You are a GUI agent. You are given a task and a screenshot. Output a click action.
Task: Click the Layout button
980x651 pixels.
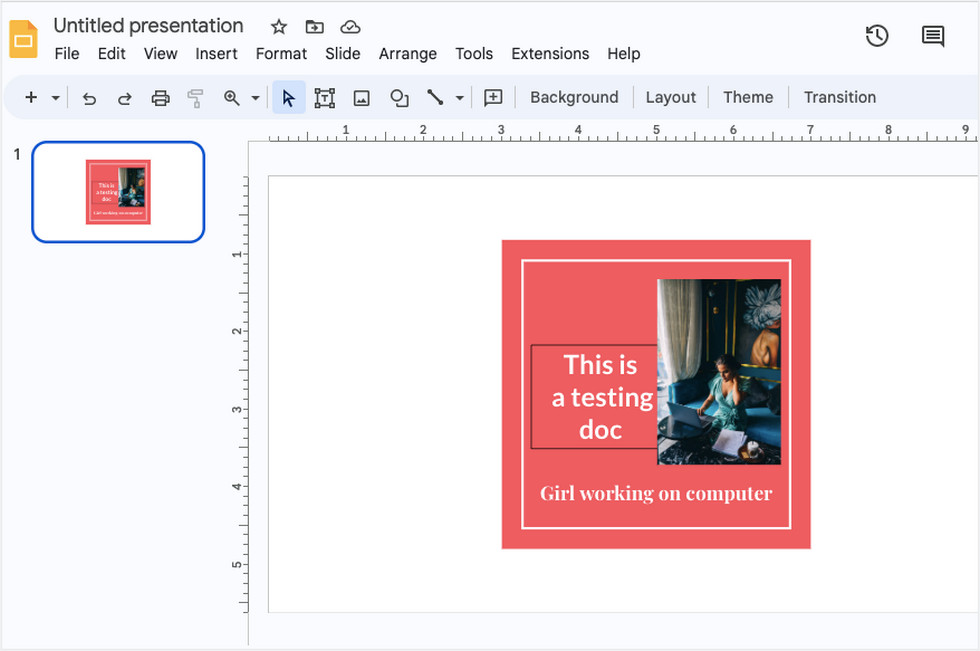click(x=671, y=97)
